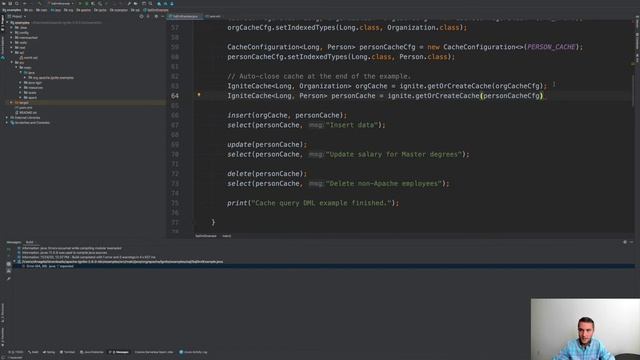Expand External Libraries node

click(7, 118)
